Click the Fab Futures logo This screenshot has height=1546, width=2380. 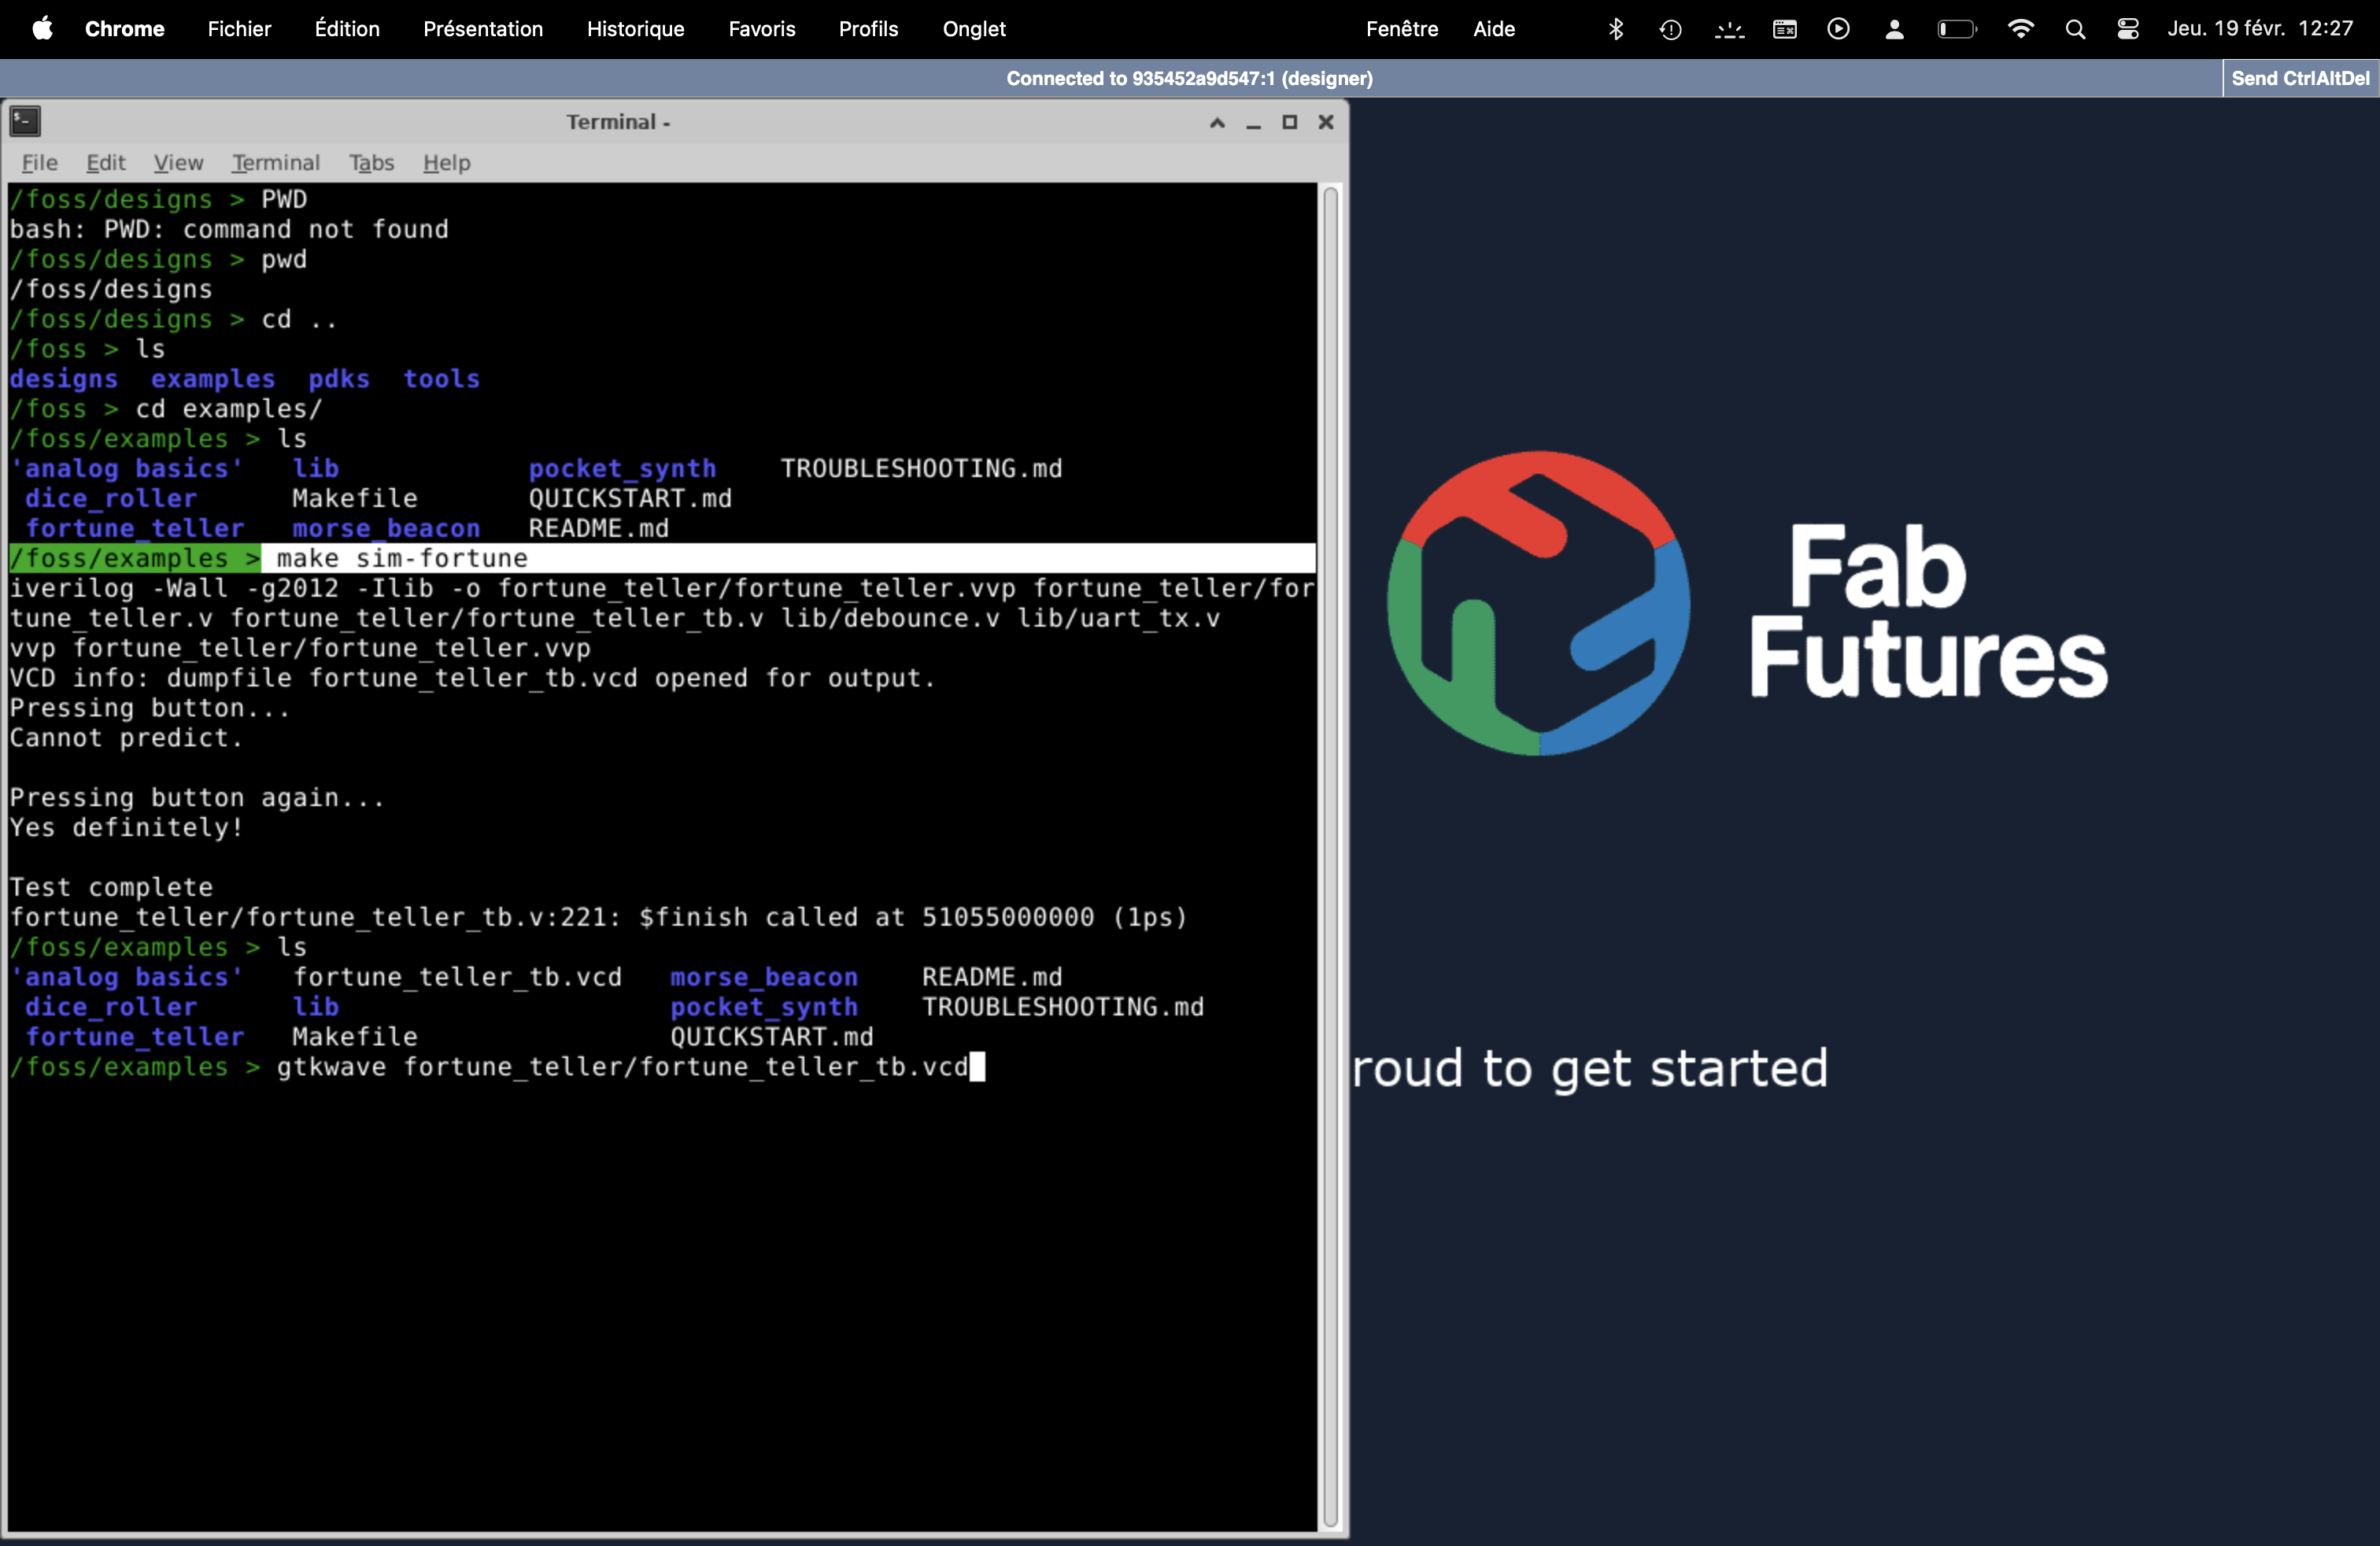click(x=1539, y=604)
